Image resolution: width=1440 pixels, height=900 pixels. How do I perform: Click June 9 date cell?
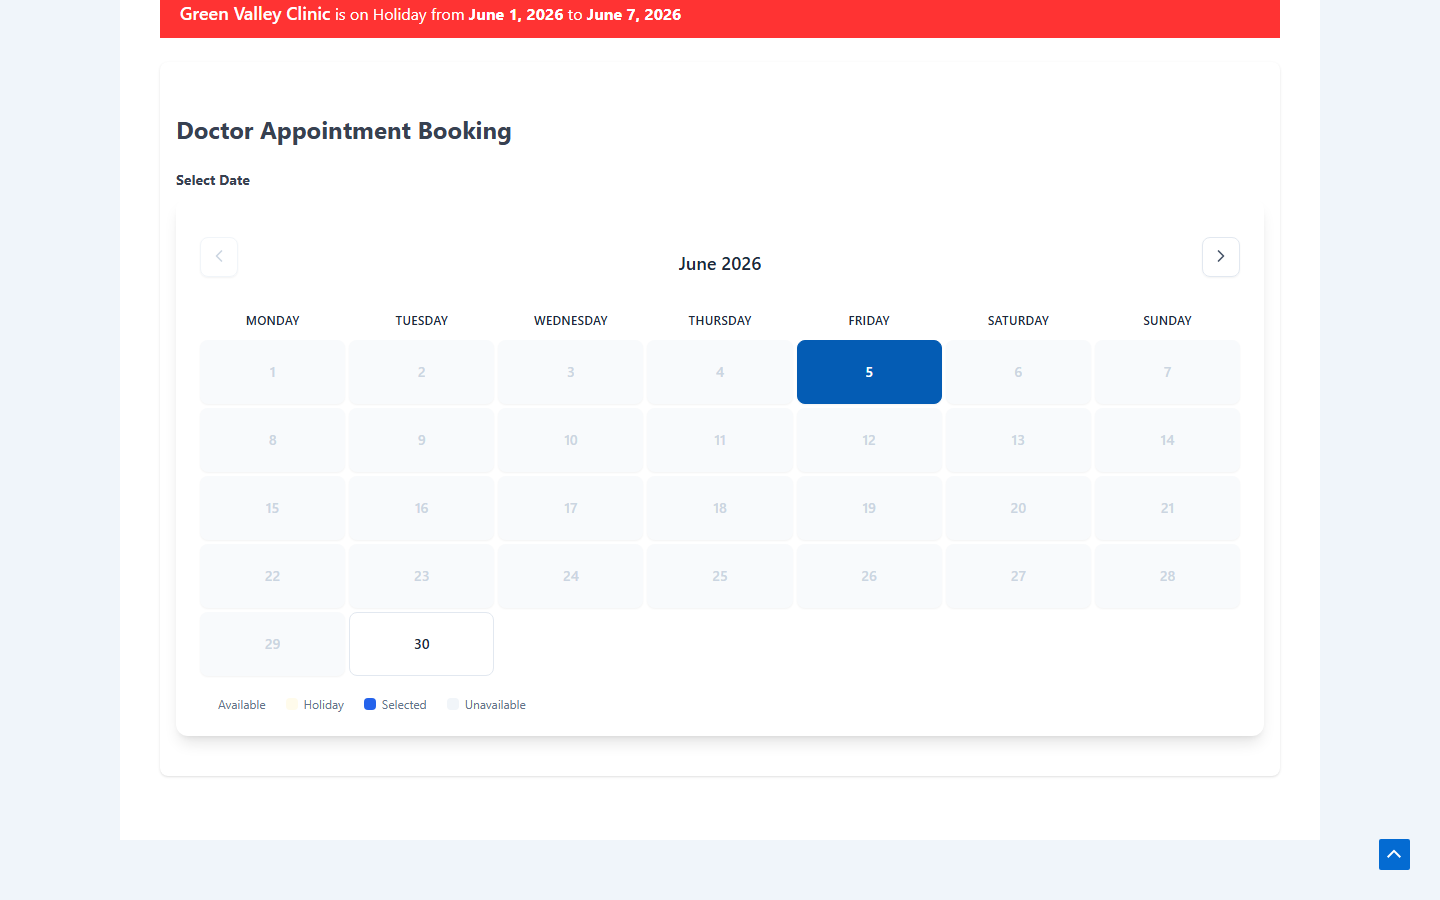[x=421, y=440]
